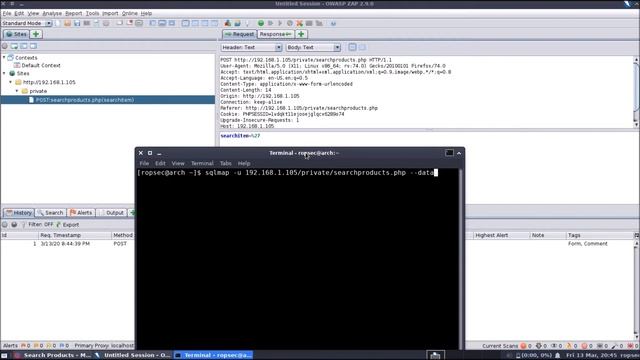The image size is (640, 360).
Task: Open Search Products browser taskbar item
Action: point(53,356)
